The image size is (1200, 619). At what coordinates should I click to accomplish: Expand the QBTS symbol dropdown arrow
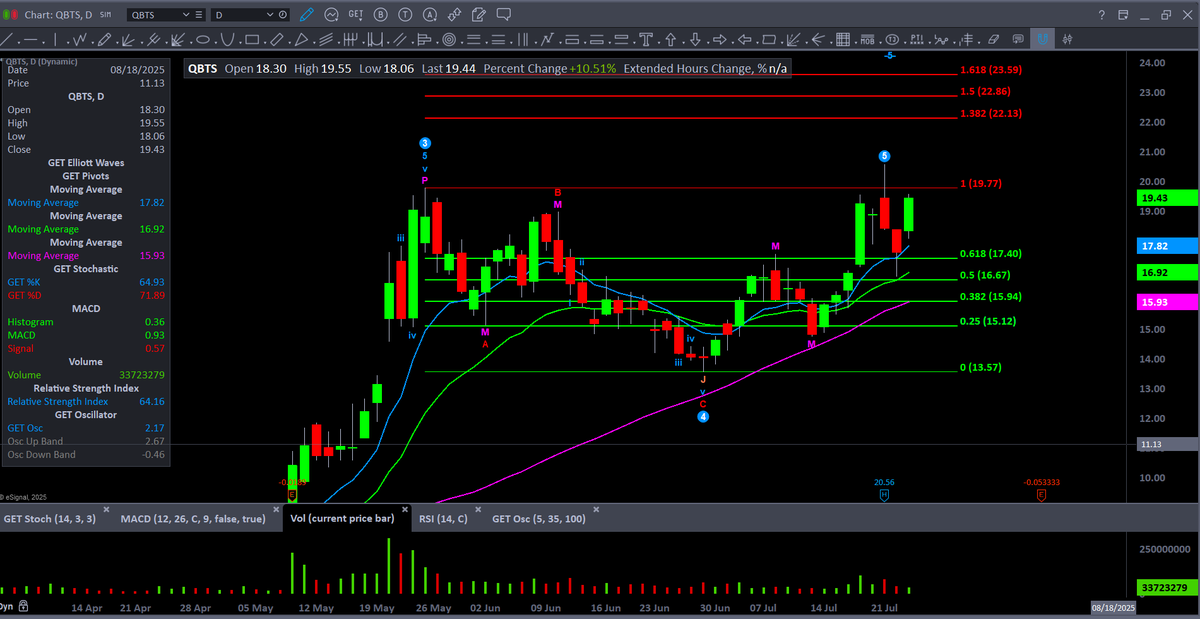[x=186, y=15]
